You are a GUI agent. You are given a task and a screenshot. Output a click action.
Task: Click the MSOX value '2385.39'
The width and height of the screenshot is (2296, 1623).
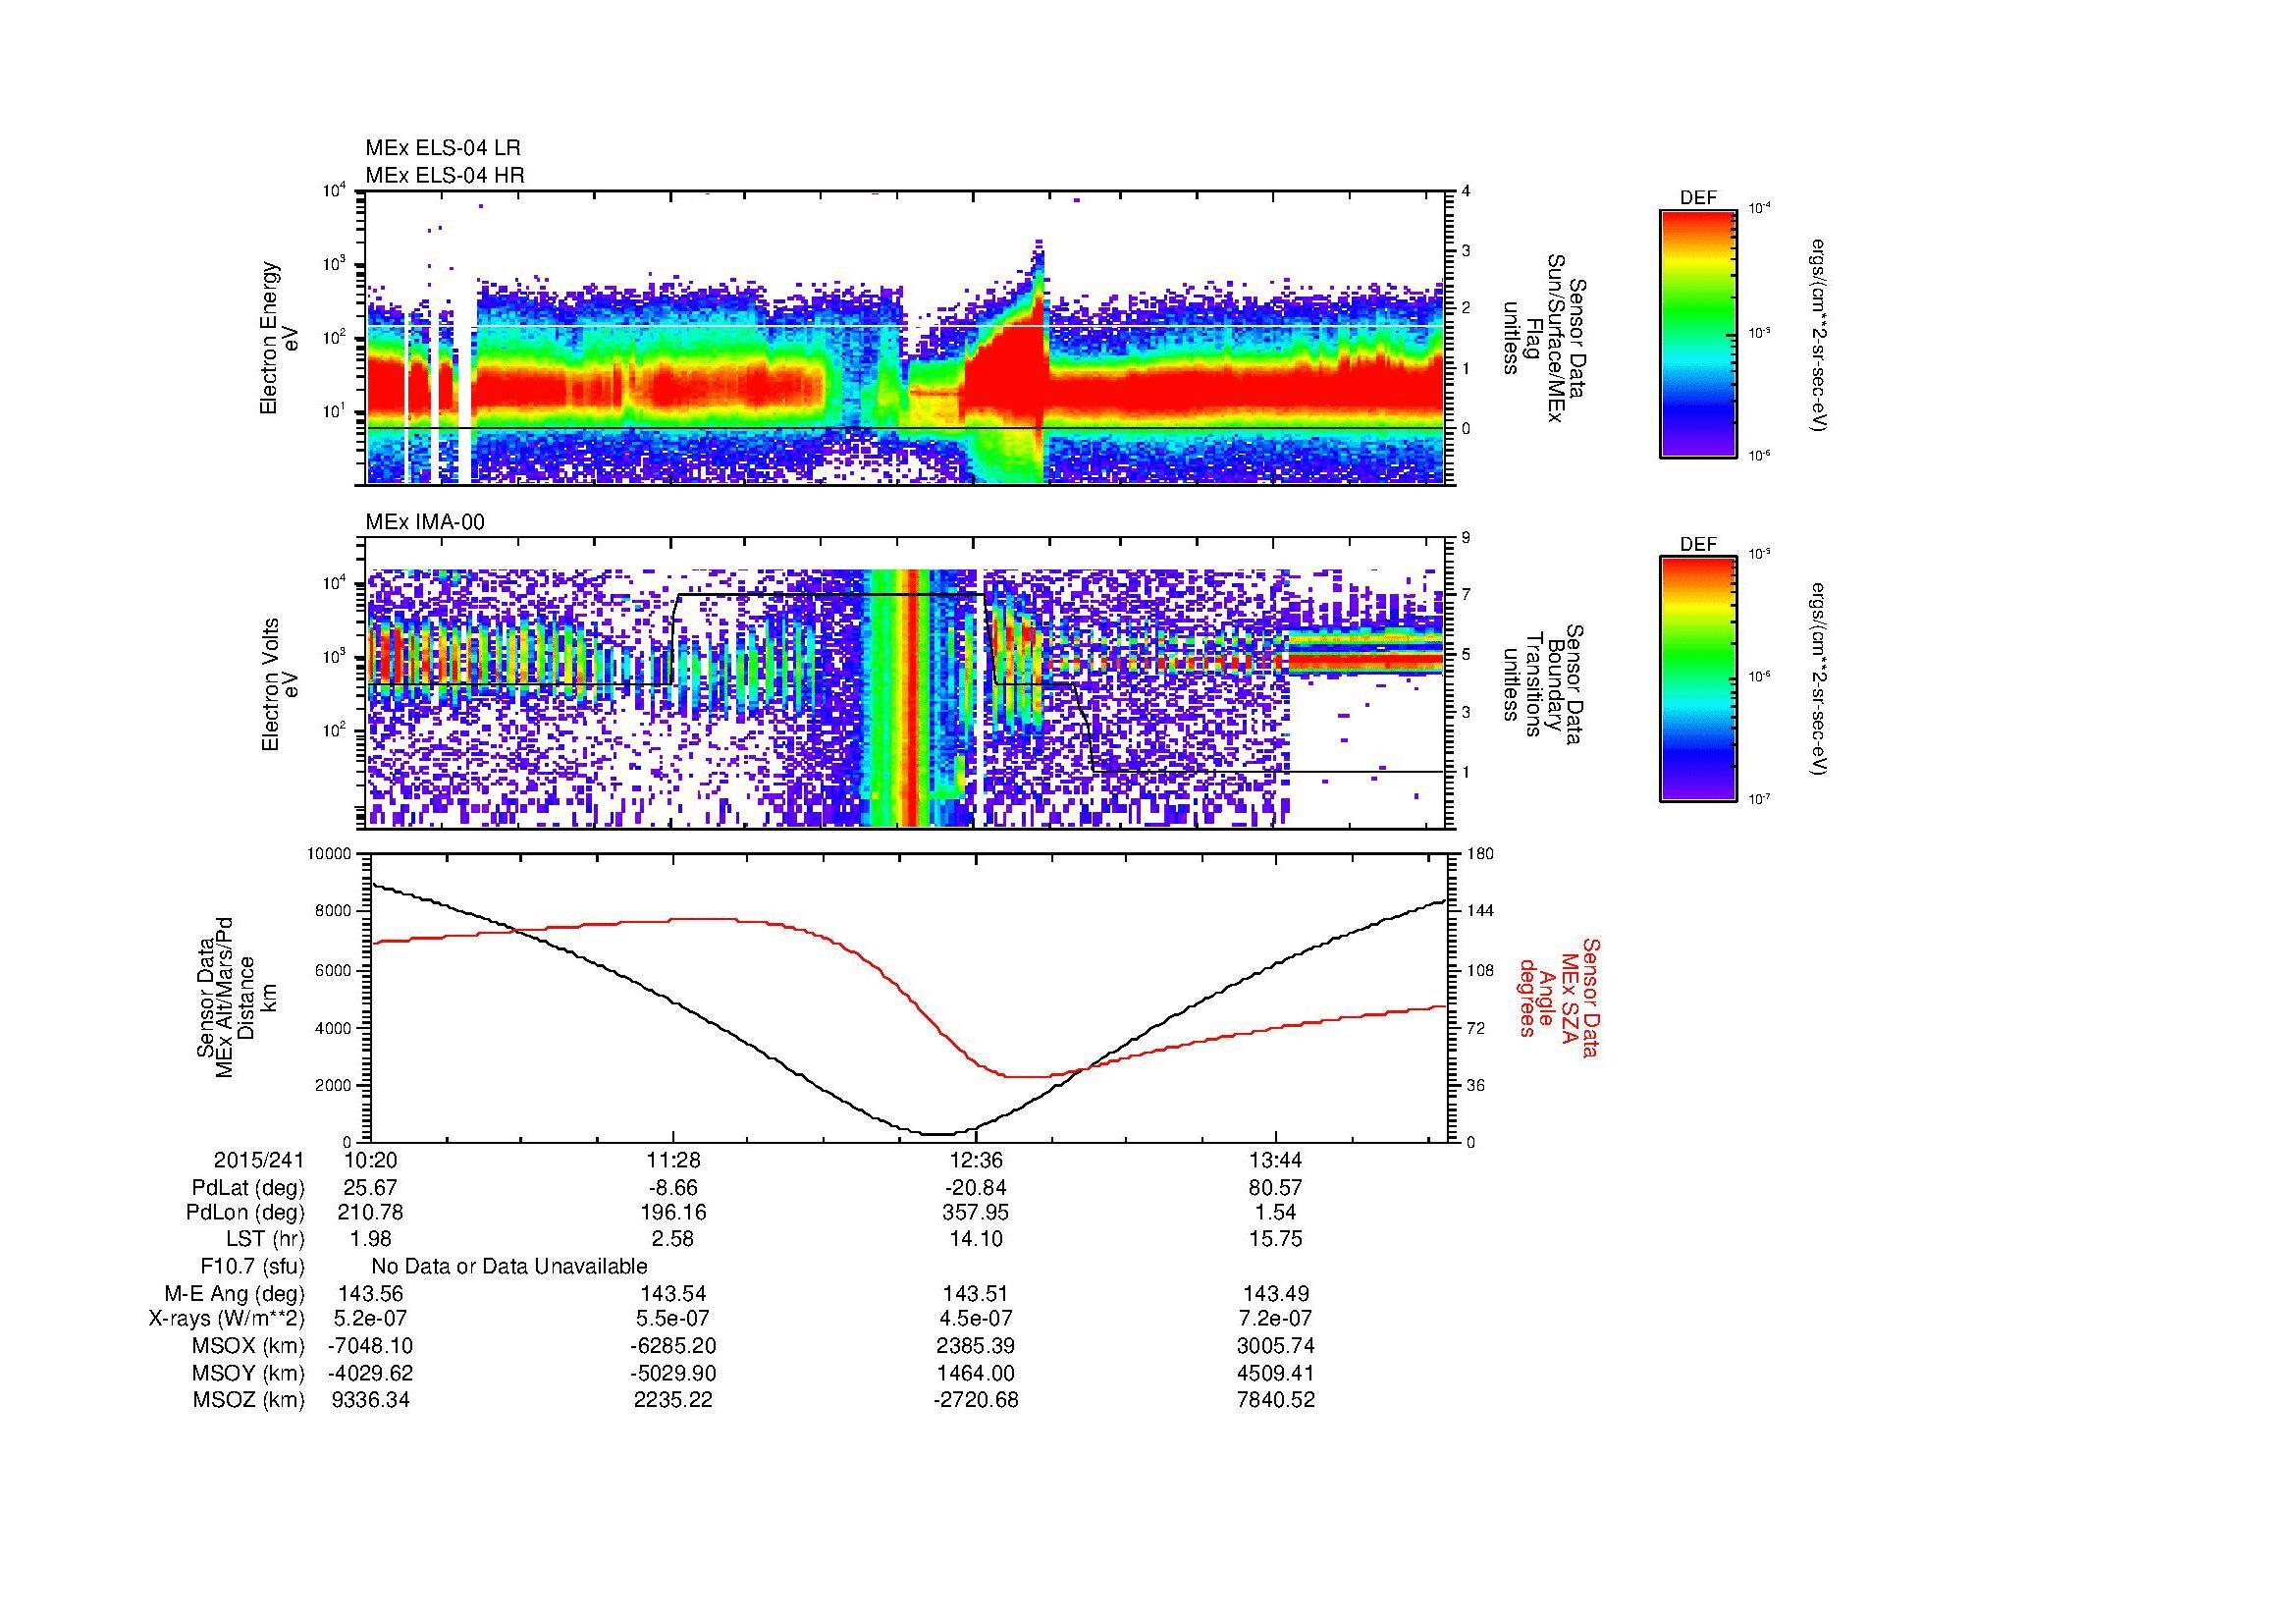(976, 1346)
